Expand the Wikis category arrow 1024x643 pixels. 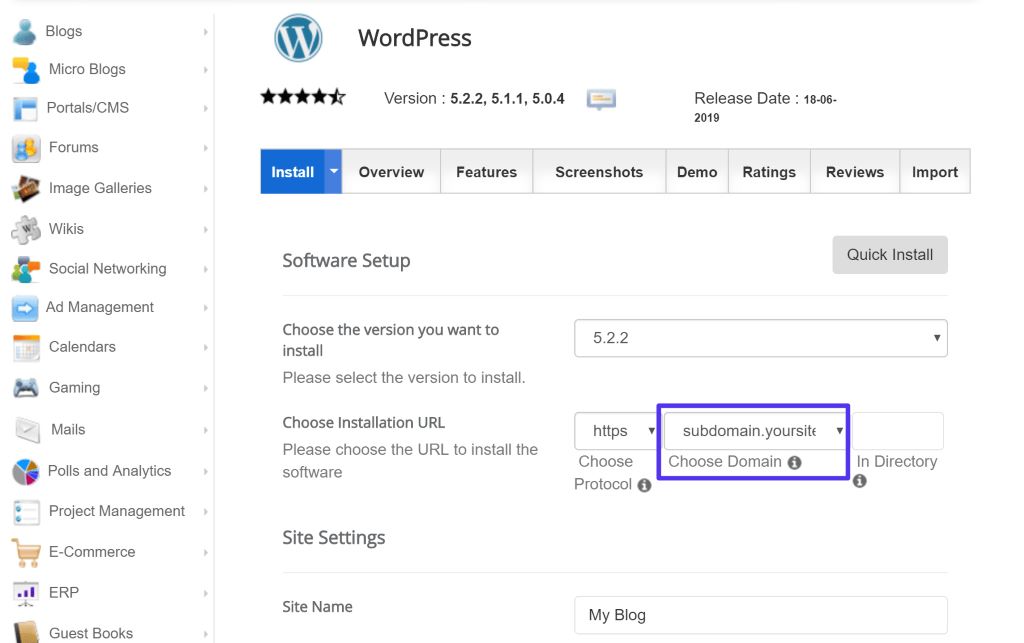coord(206,230)
